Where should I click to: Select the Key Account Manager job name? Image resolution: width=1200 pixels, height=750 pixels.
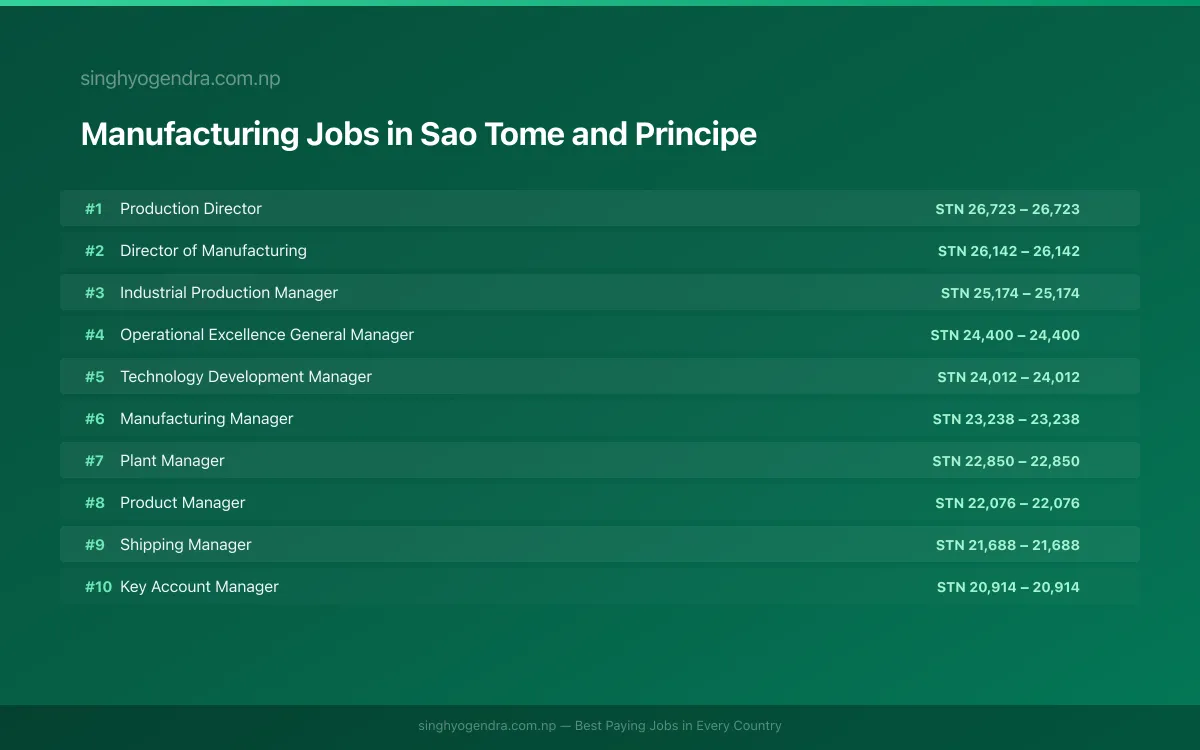(x=199, y=587)
